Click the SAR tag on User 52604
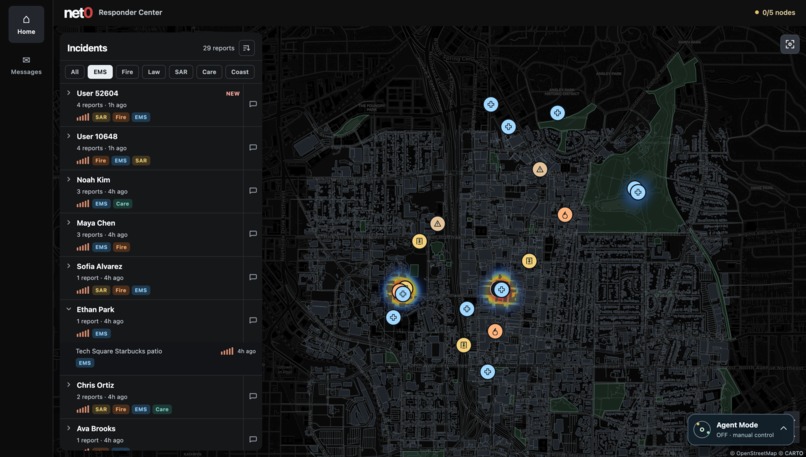This screenshot has height=457, width=806. click(101, 117)
